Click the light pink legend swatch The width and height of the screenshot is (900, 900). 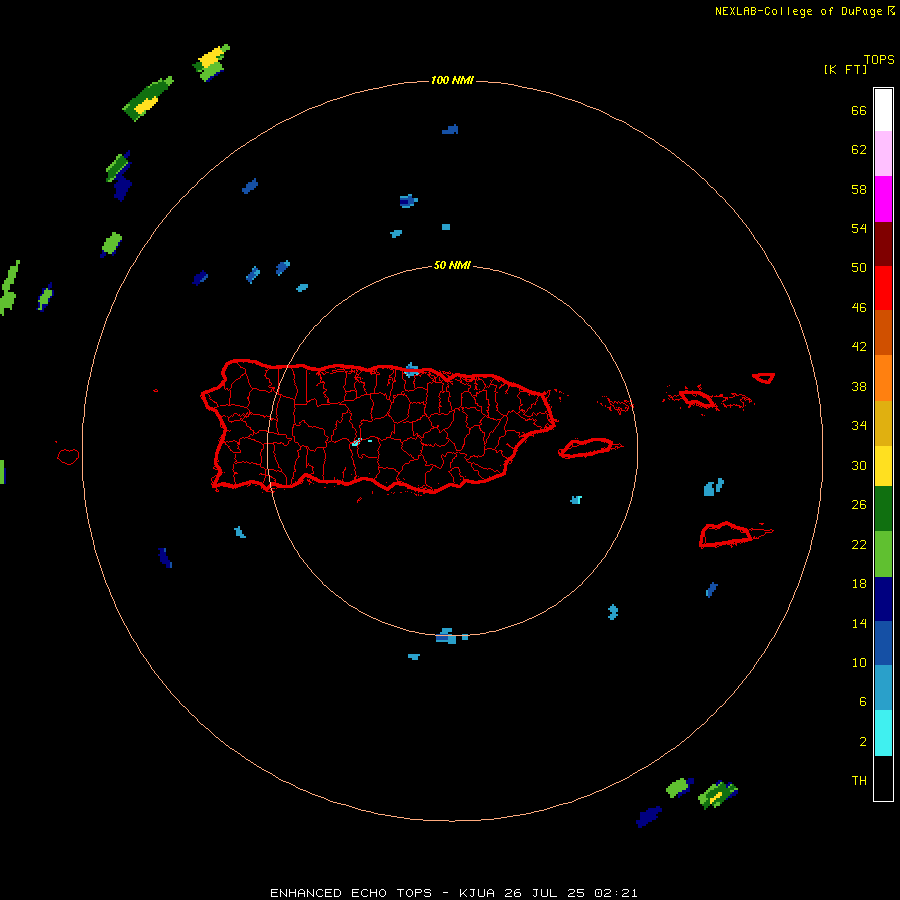[x=883, y=153]
